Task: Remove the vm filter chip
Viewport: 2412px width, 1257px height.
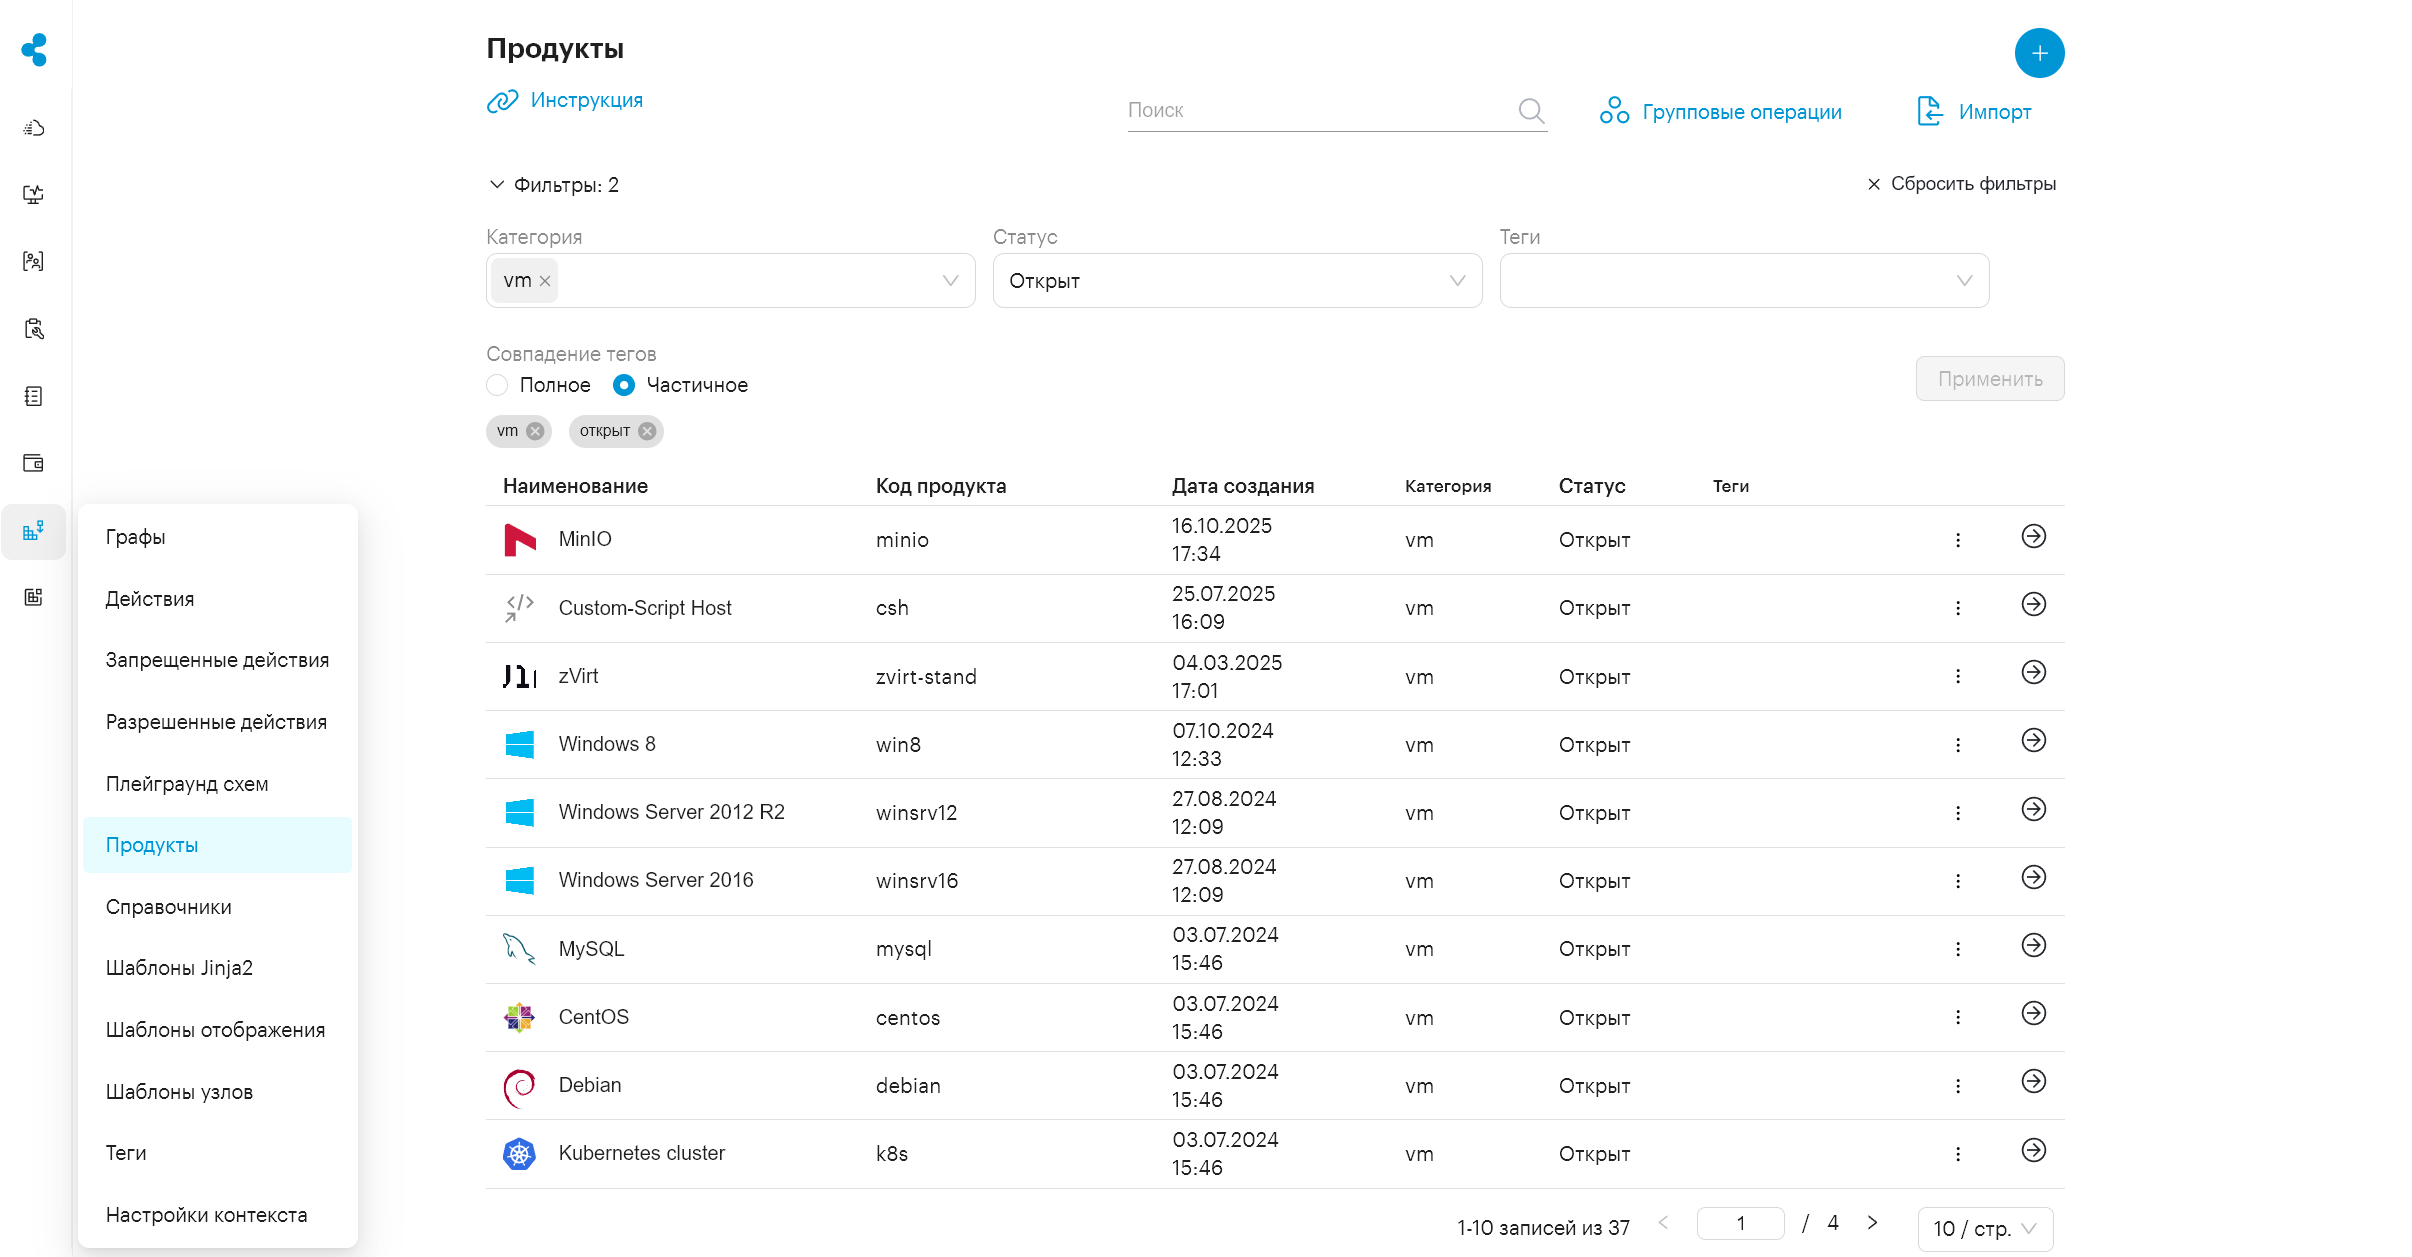Action: click(x=535, y=431)
